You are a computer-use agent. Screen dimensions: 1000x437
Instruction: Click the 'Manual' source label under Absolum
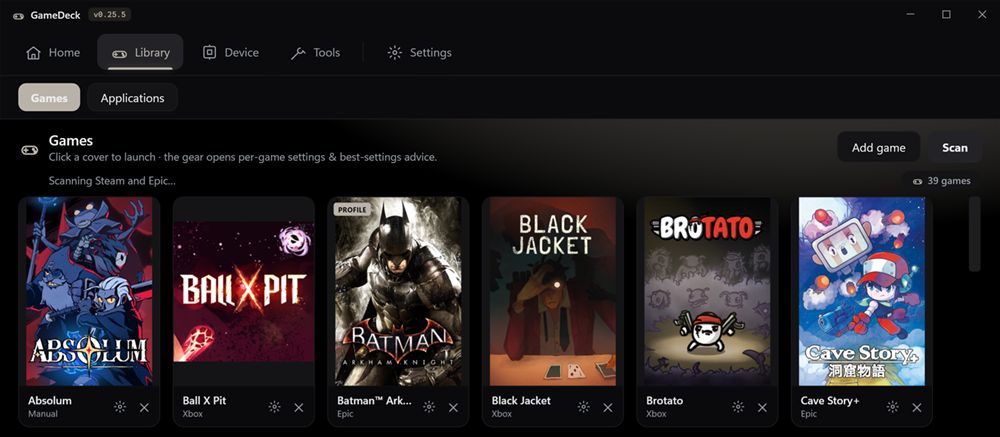(x=43, y=414)
